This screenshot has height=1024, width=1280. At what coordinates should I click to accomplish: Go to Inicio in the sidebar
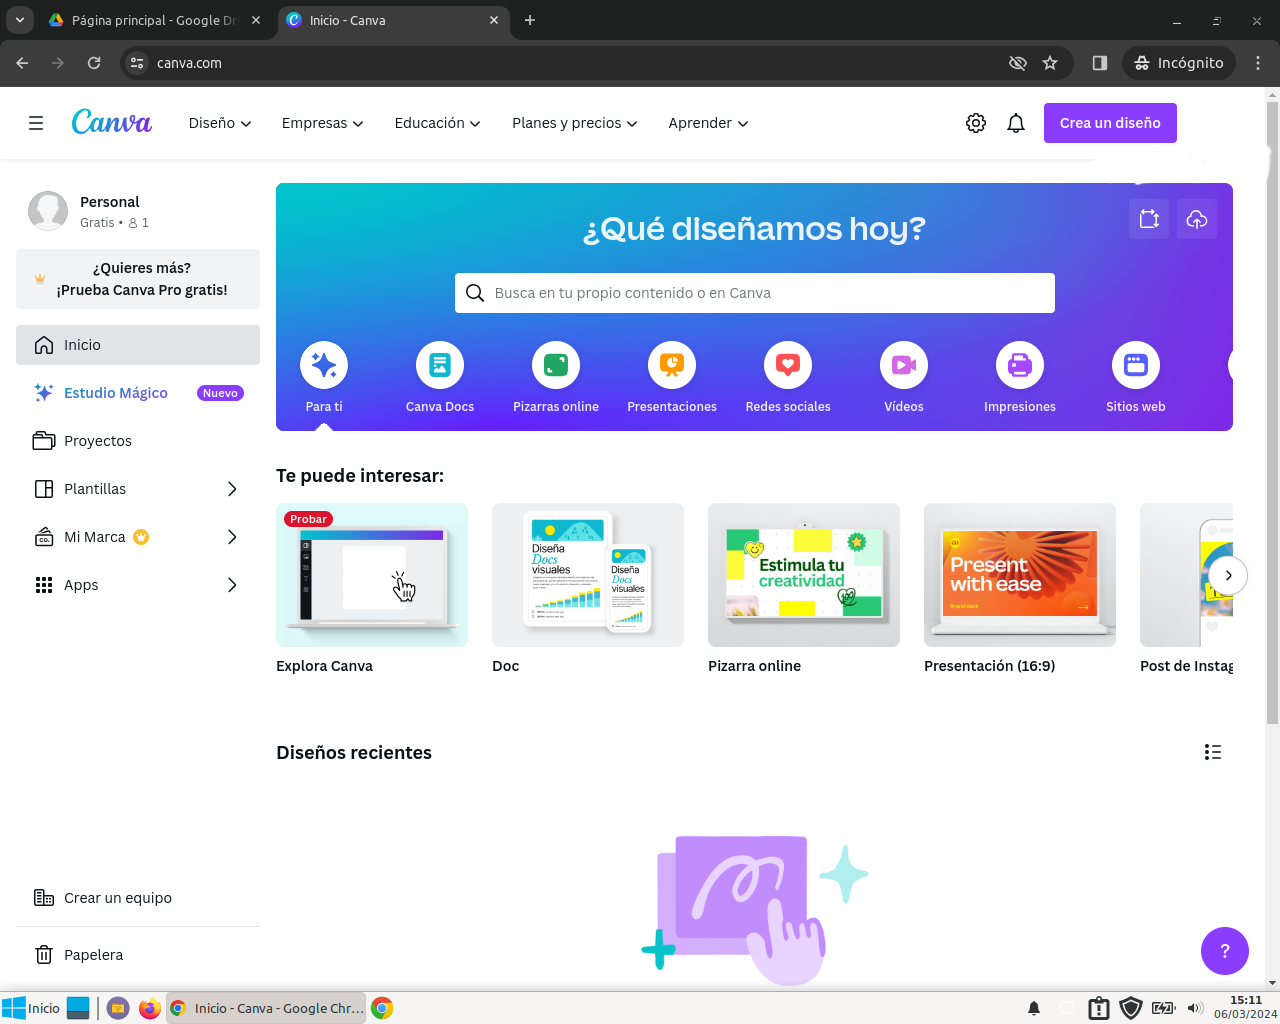(x=138, y=345)
